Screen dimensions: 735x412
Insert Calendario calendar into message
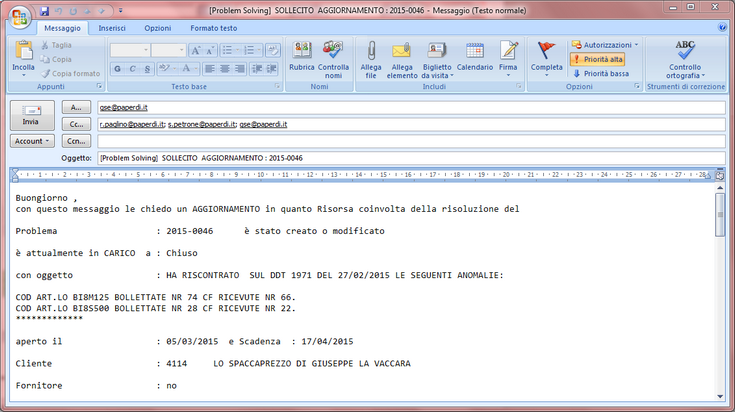point(475,57)
